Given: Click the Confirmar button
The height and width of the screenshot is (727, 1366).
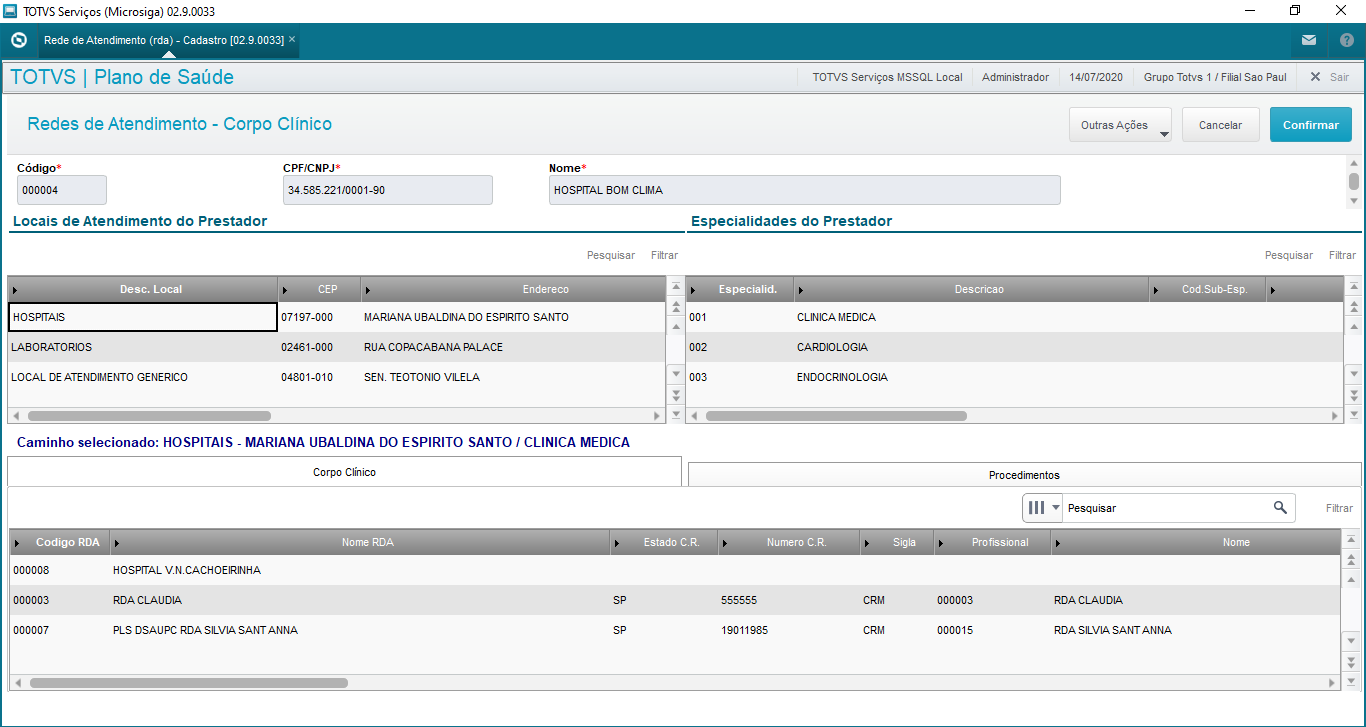Looking at the screenshot, I should pos(1311,125).
